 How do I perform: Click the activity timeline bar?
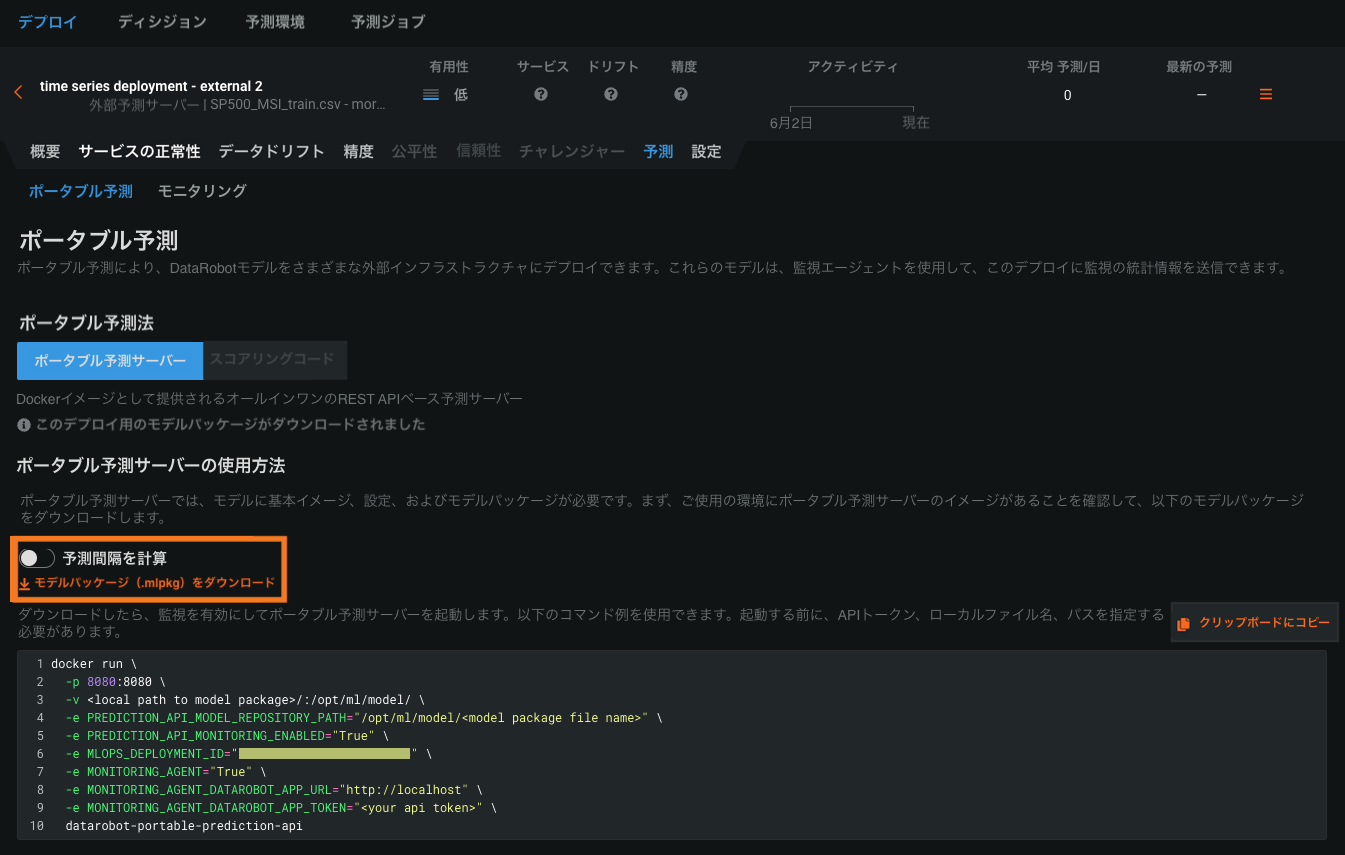[x=851, y=107]
